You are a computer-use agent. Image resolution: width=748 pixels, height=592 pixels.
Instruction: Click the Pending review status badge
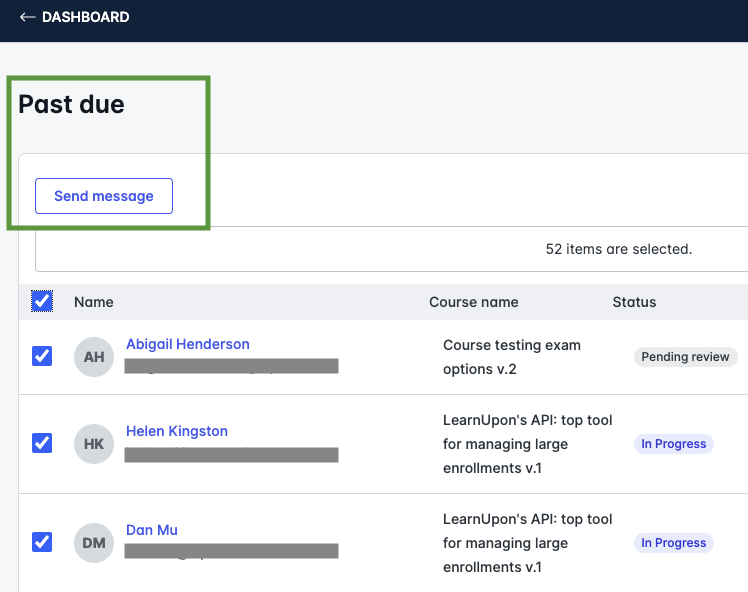click(685, 357)
